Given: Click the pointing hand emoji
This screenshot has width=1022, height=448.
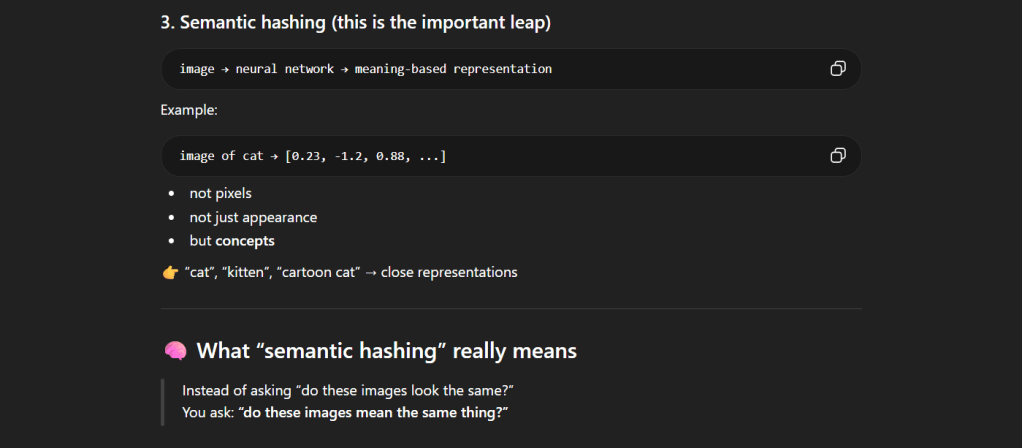Looking at the screenshot, I should (169, 272).
